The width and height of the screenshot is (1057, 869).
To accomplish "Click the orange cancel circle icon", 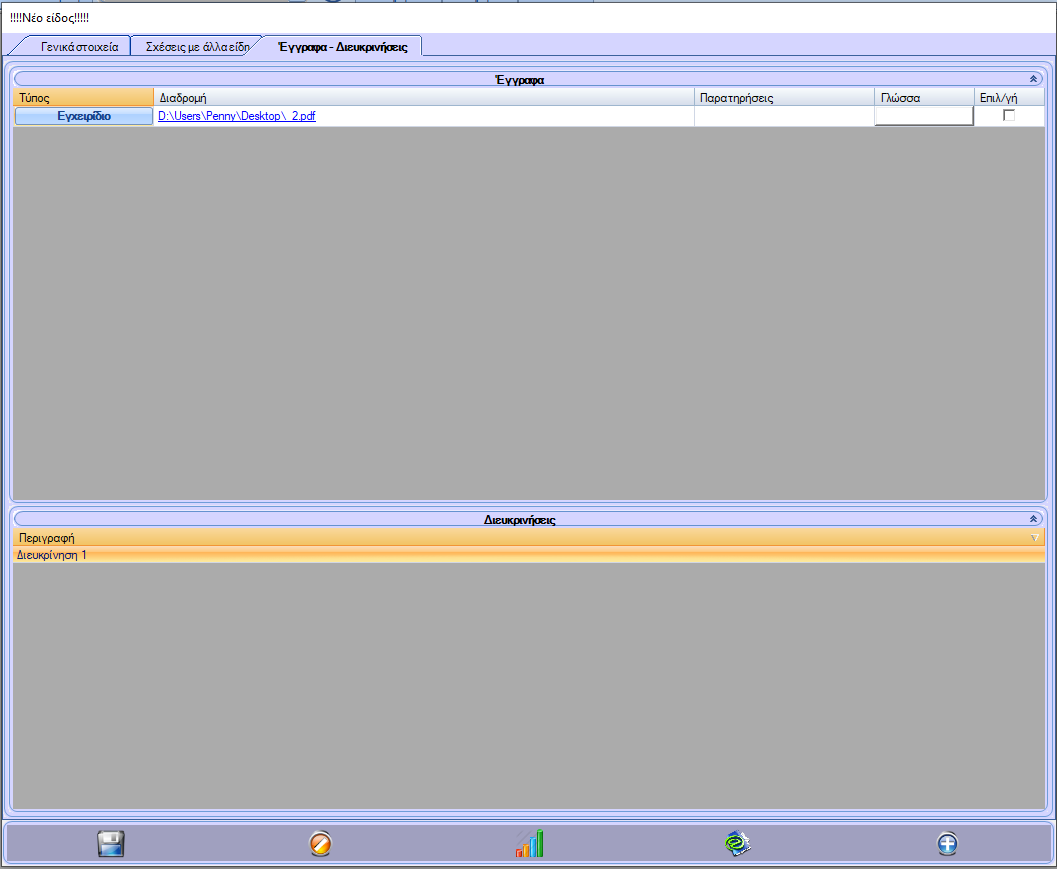I will pyautogui.click(x=320, y=844).
